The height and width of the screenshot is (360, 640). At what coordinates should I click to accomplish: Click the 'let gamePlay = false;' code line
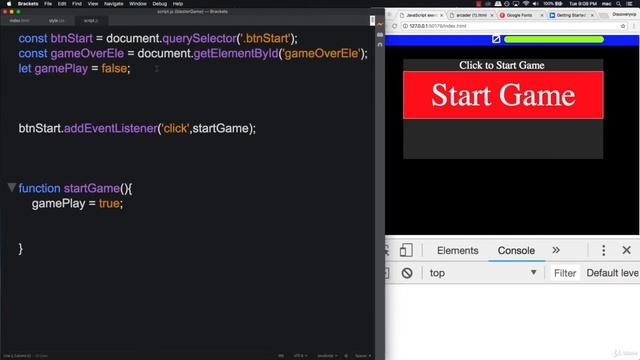point(74,68)
